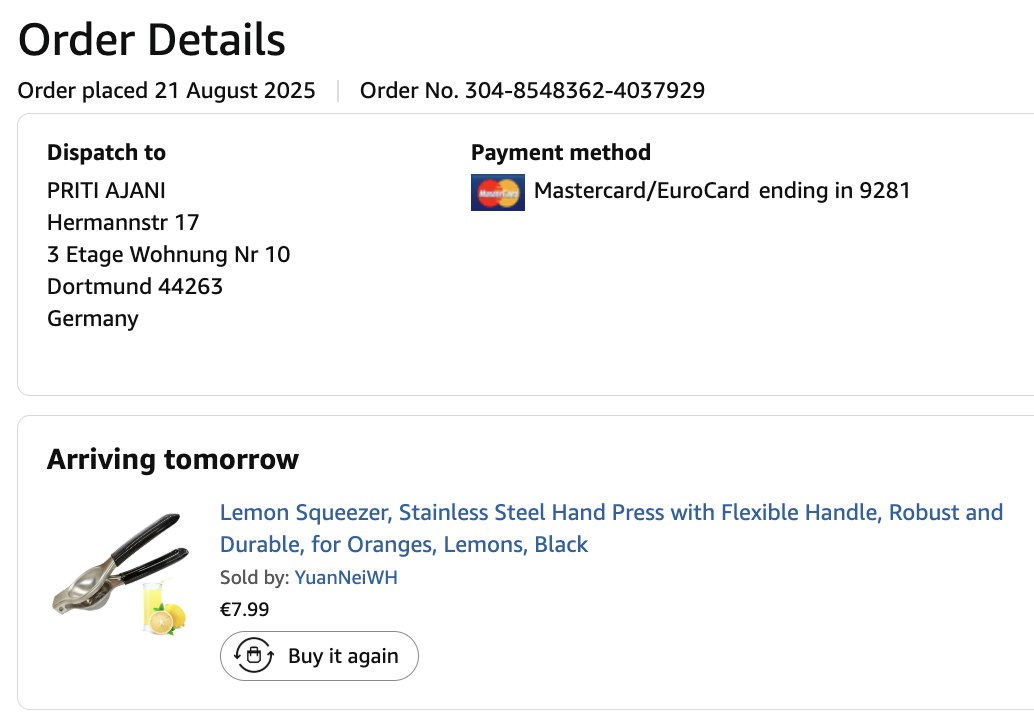Click the Sold by label
This screenshot has height=714, width=1034.
(x=254, y=577)
